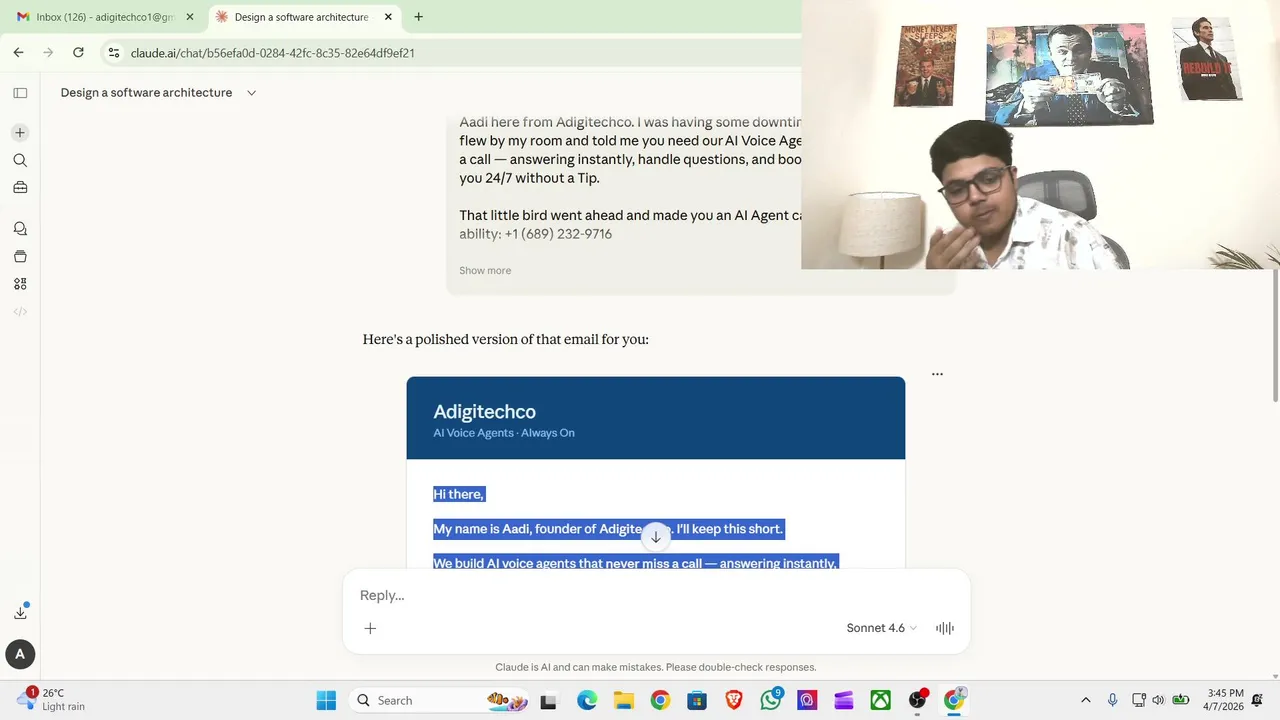Start a new chat with plus icon
The width and height of the screenshot is (1280, 720).
tap(20, 132)
